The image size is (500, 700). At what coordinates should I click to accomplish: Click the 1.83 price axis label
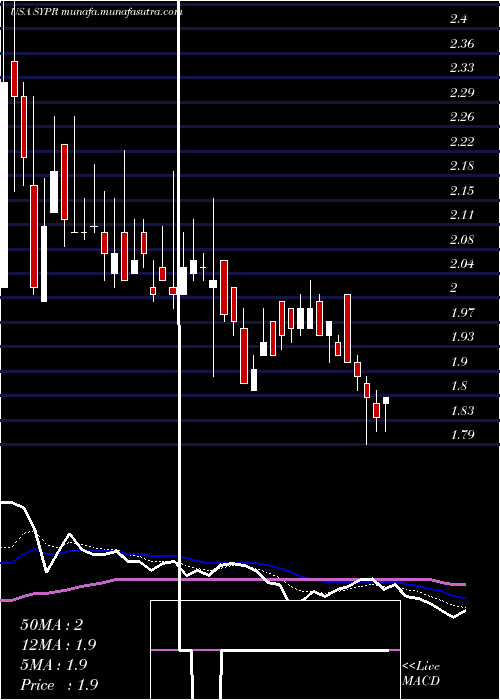coord(461,411)
